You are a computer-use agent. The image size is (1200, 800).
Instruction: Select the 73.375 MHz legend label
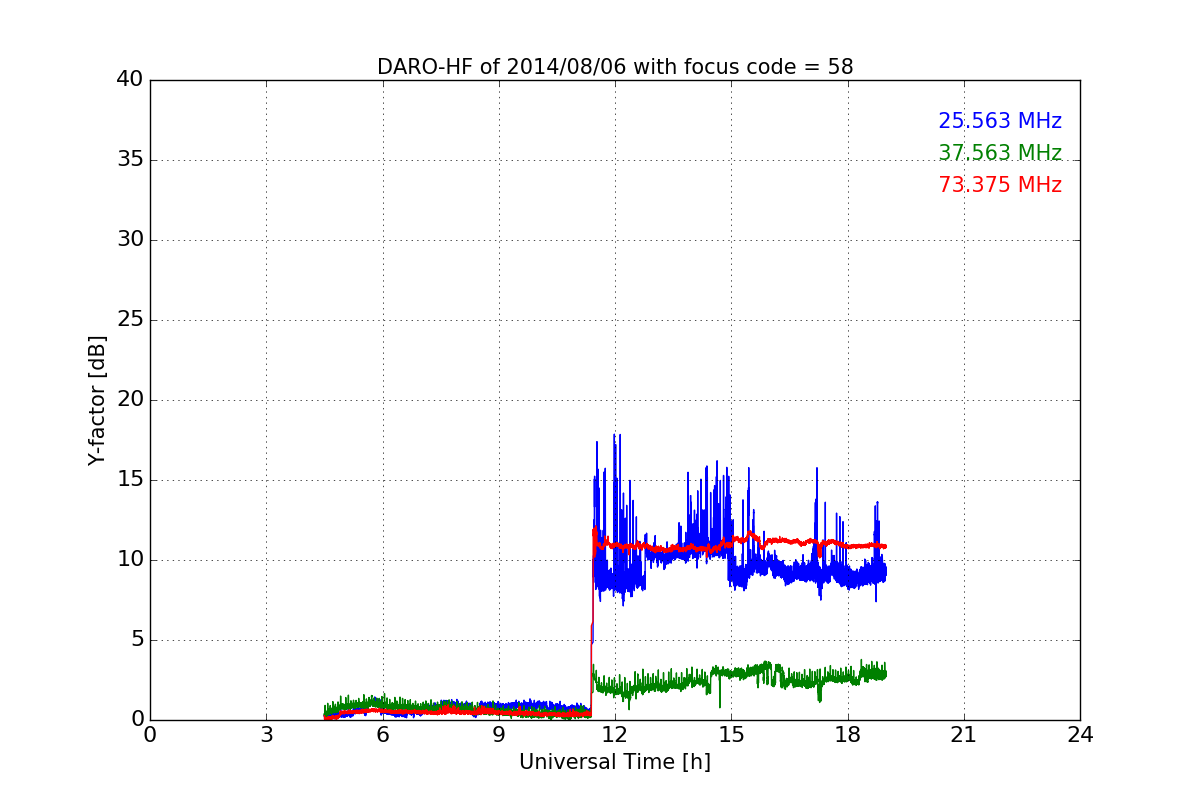(x=1000, y=185)
